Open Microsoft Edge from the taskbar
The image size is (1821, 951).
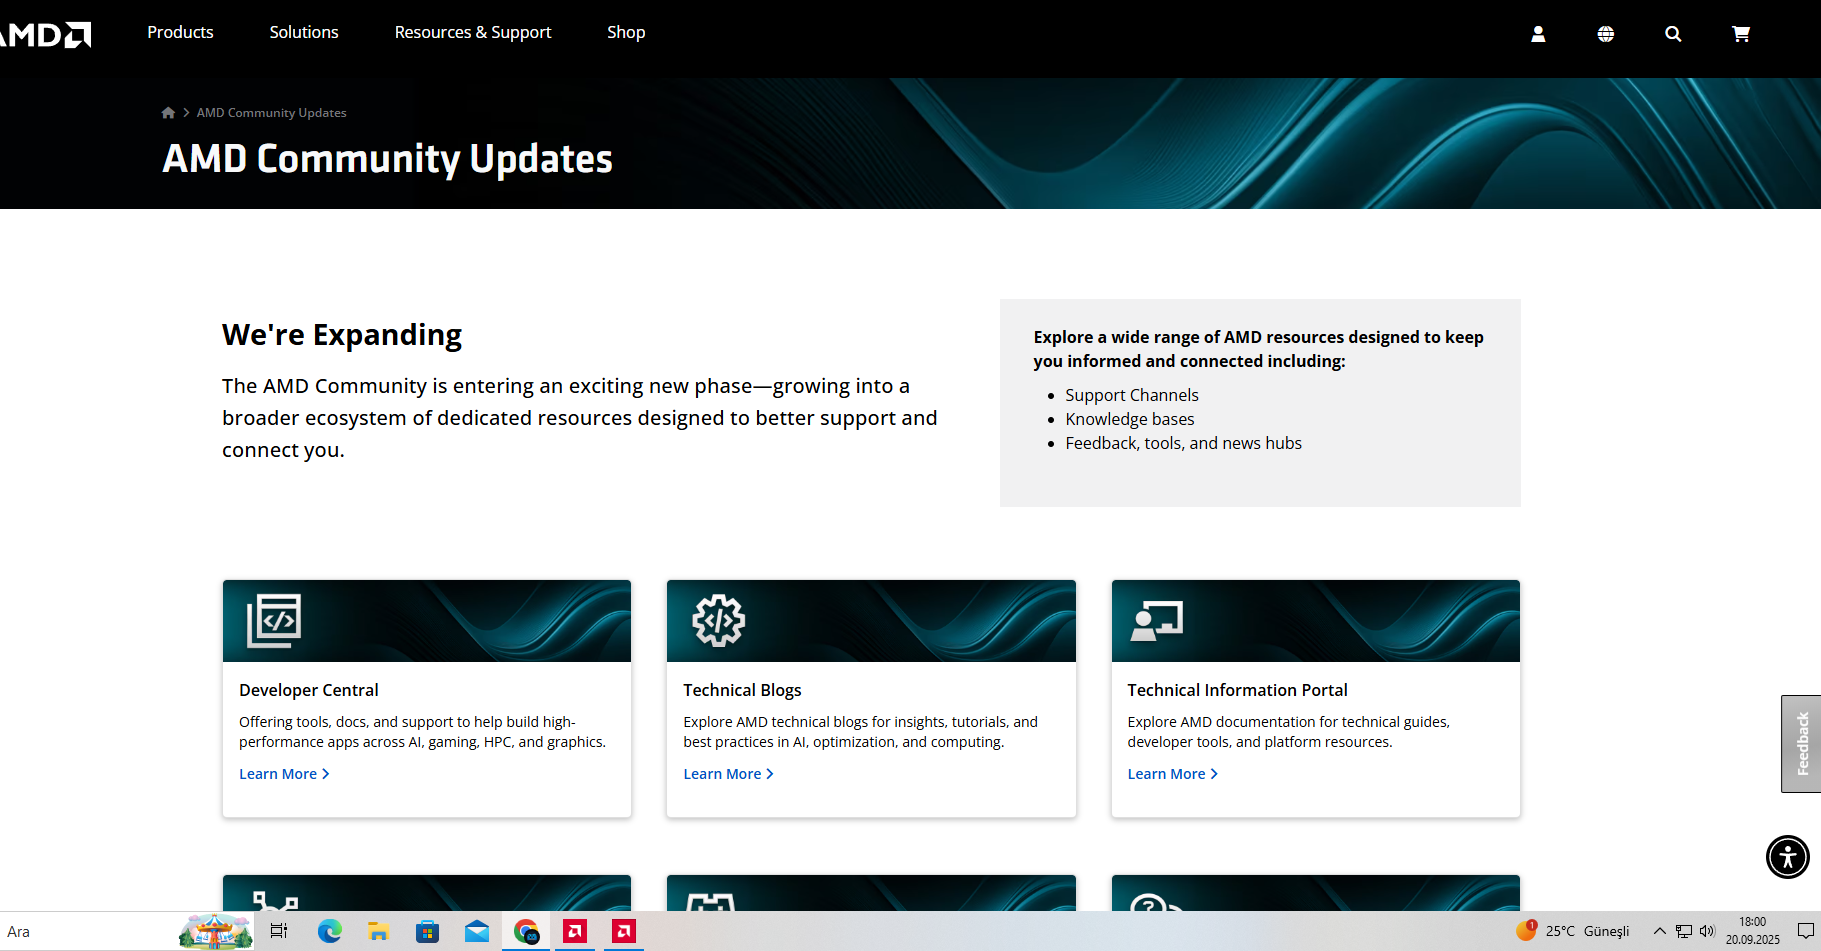point(329,932)
